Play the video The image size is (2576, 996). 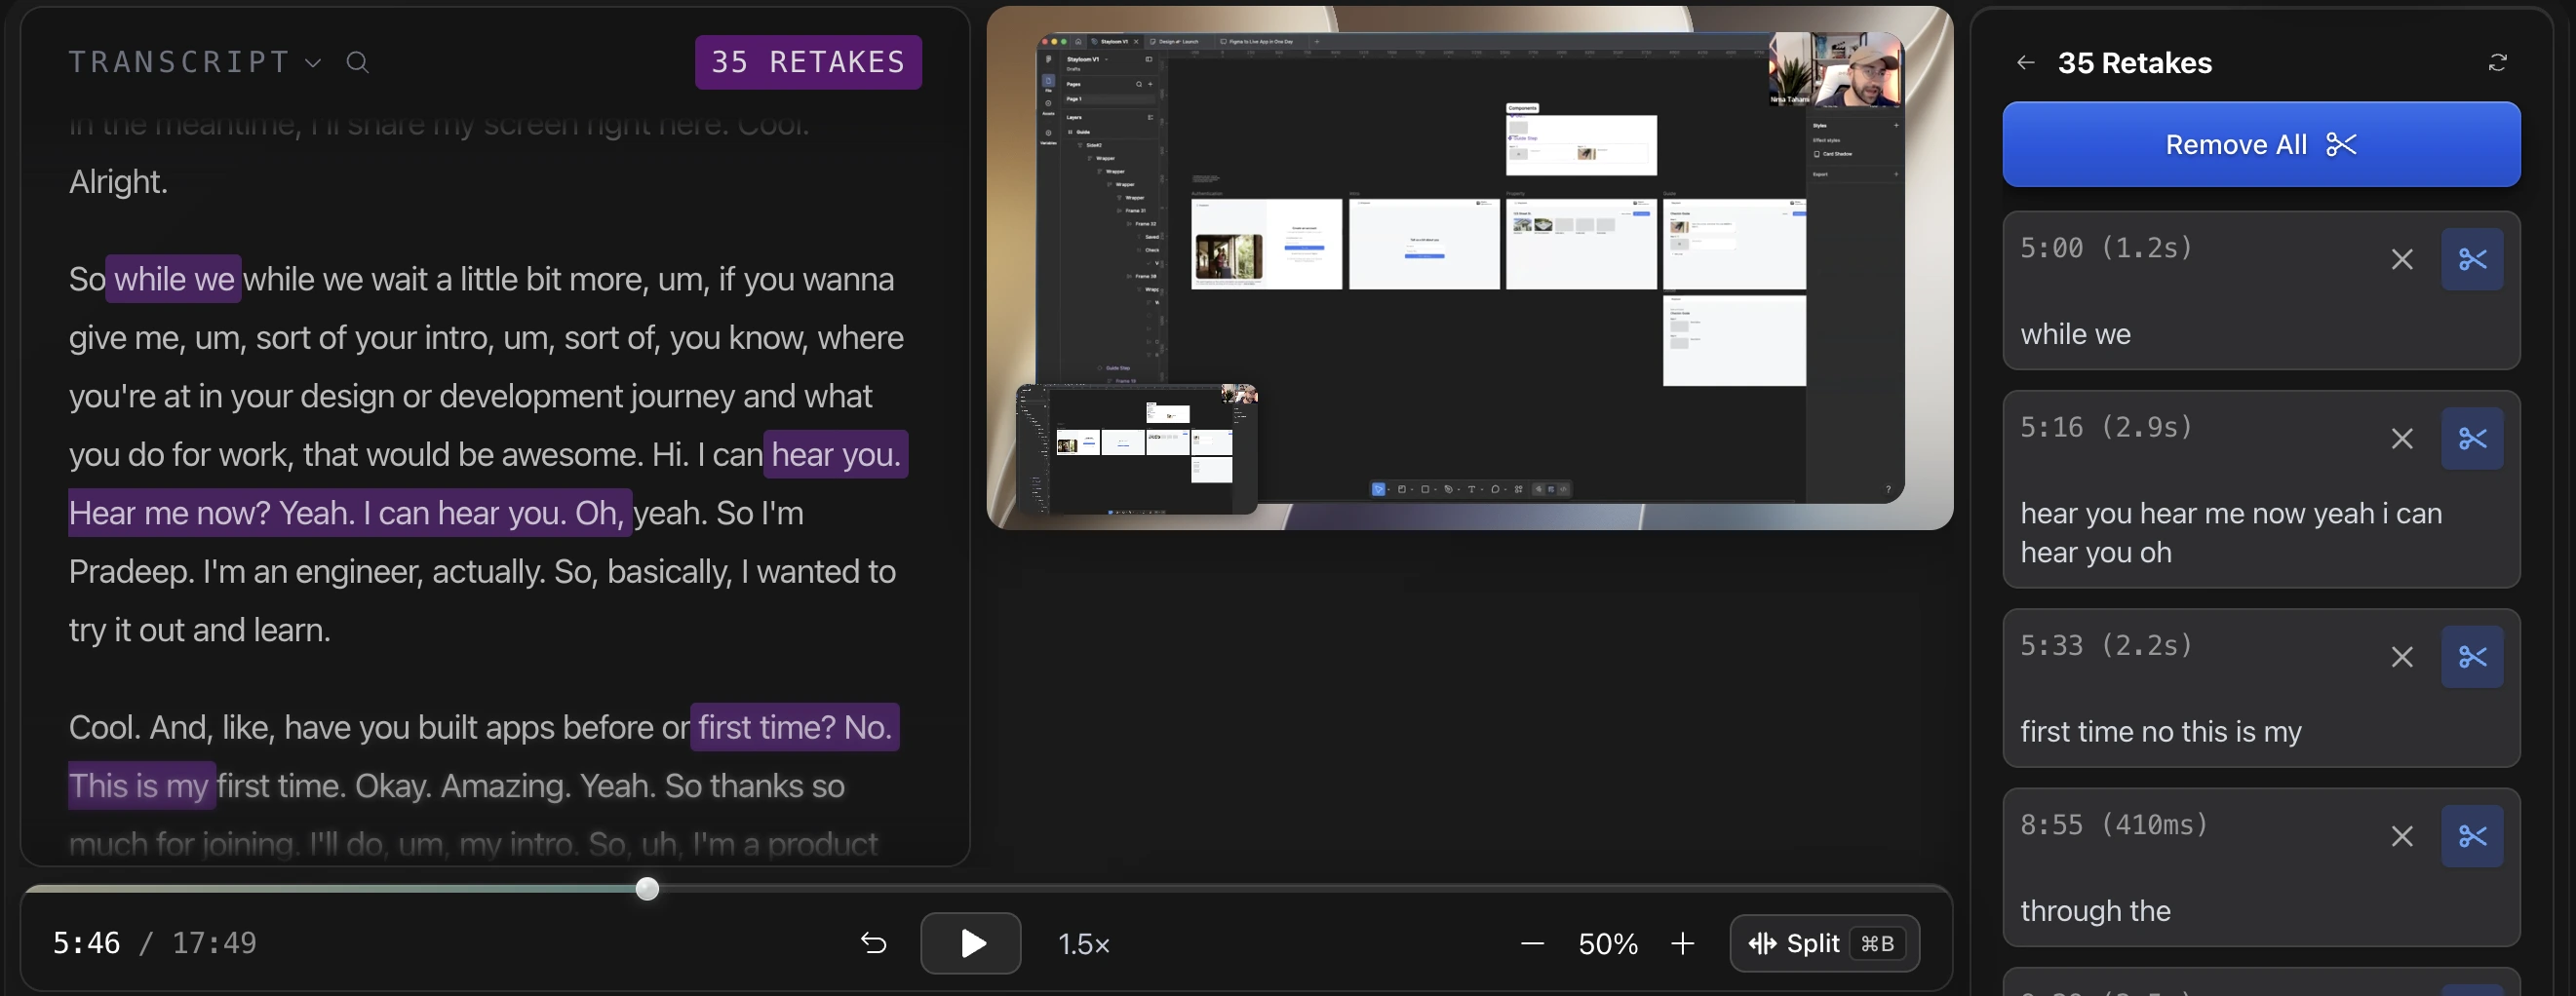(970, 943)
